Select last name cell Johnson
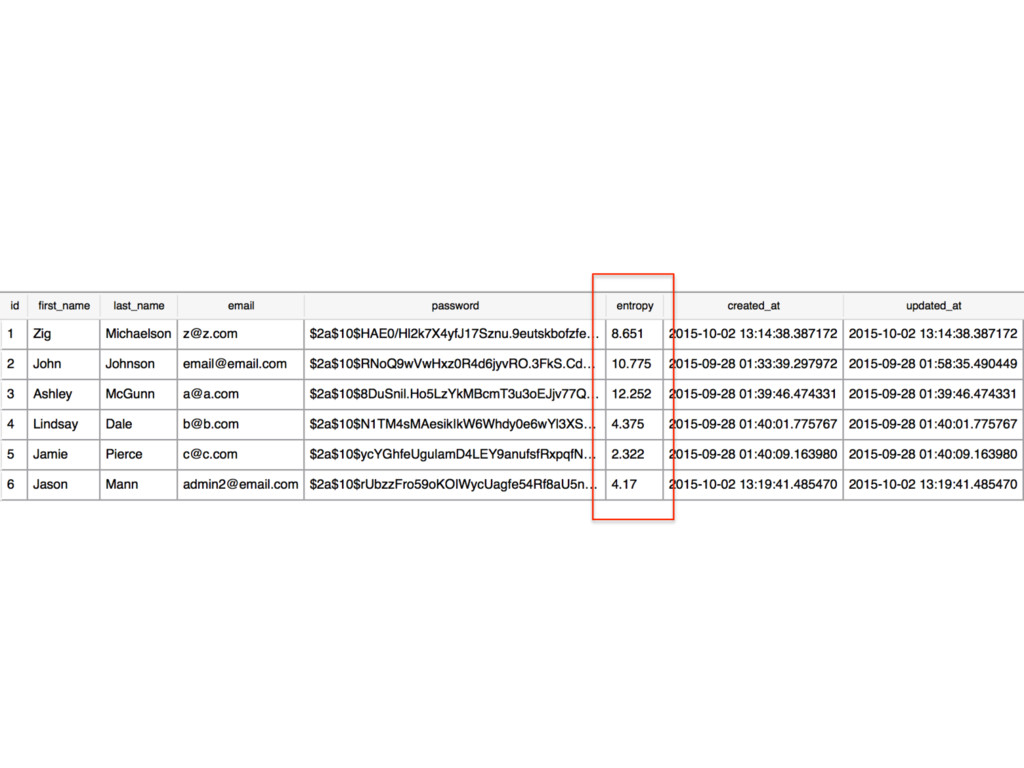Screen dimensions: 1024x768 tap(138, 364)
